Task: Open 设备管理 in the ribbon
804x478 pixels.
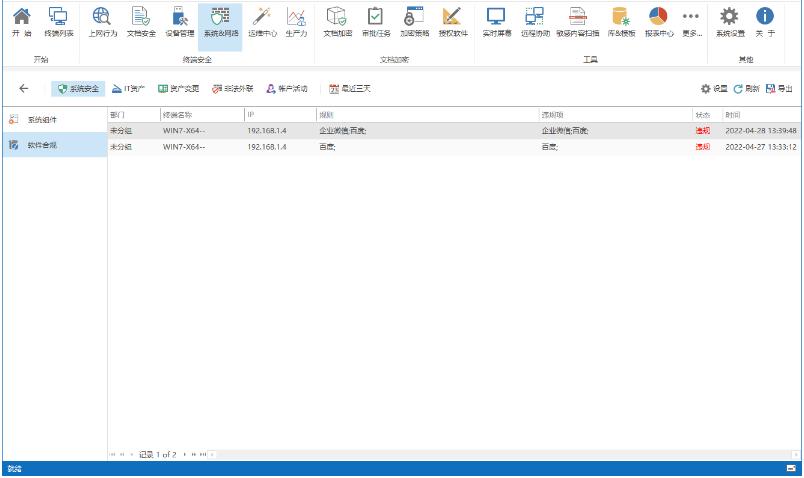Action: [180, 22]
